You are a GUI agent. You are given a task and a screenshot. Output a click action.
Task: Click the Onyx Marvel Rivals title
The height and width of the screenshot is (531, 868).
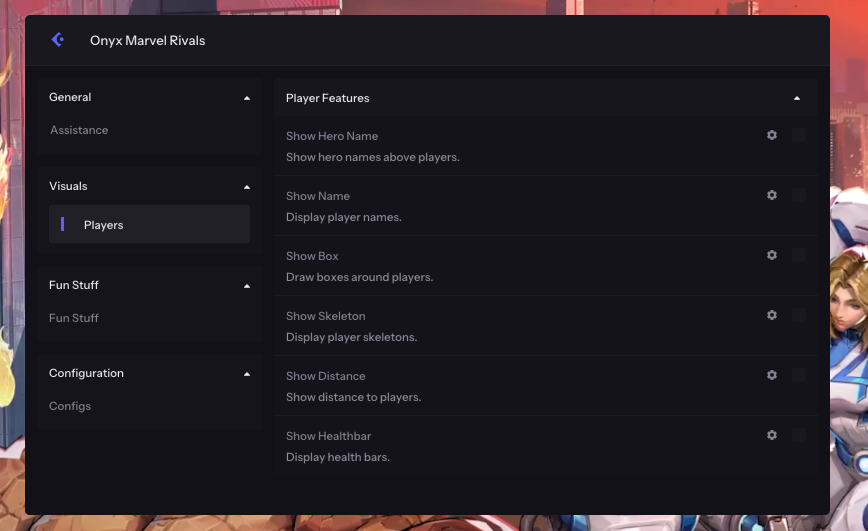click(147, 40)
